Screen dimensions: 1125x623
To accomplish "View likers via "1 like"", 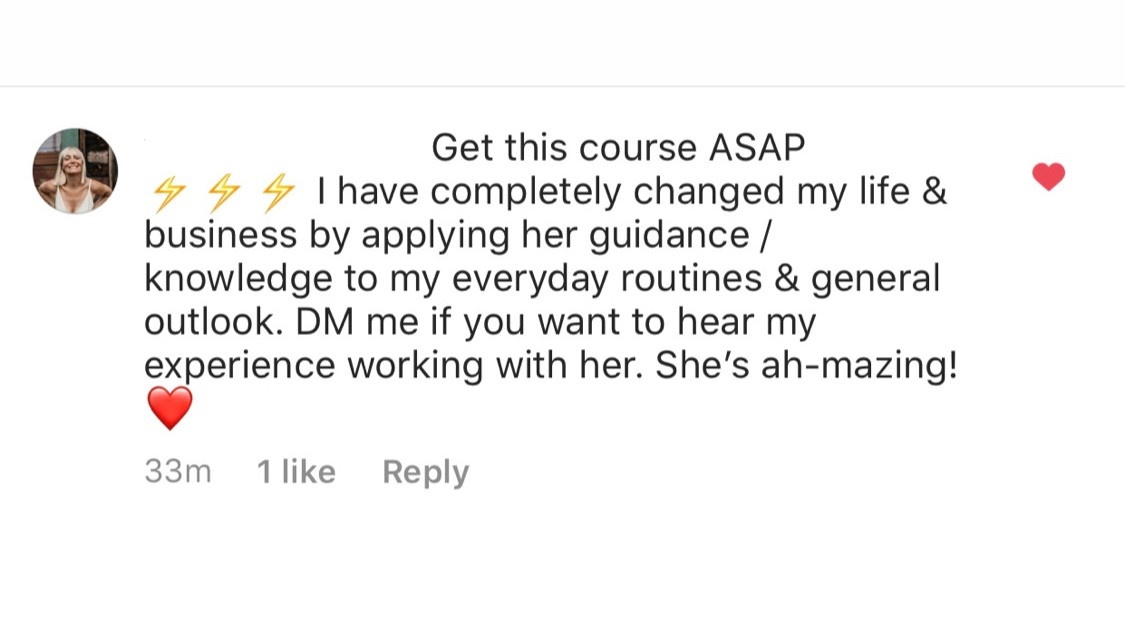I will [296, 472].
